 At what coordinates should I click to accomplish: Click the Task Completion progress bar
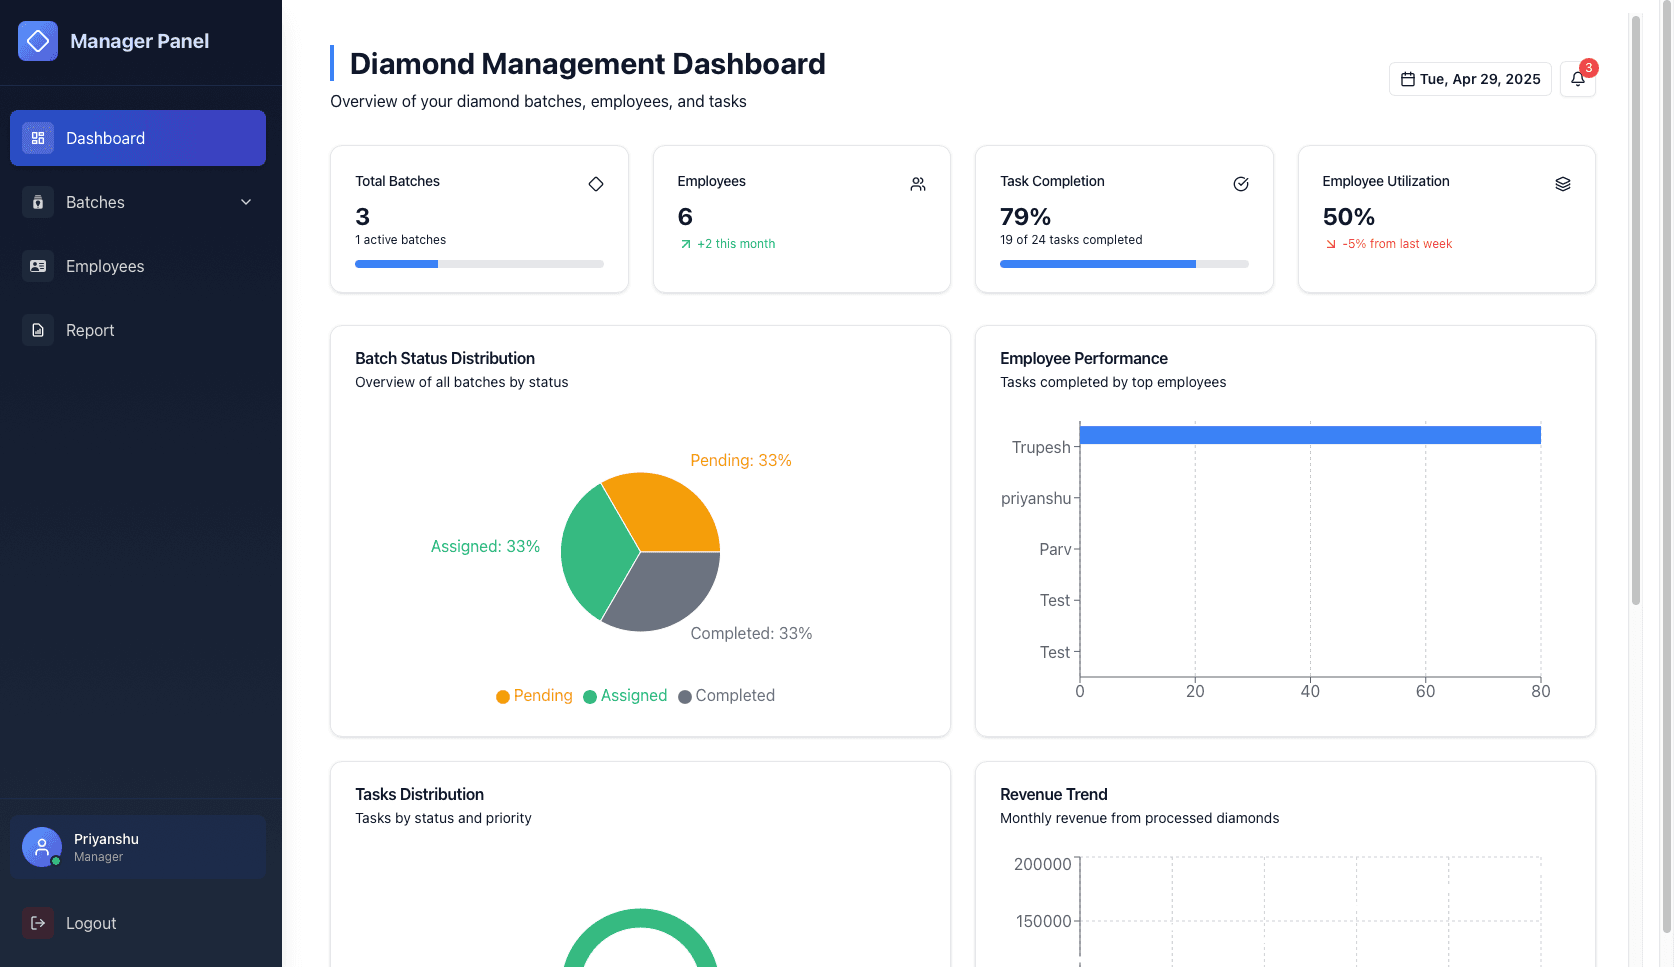click(x=1124, y=264)
